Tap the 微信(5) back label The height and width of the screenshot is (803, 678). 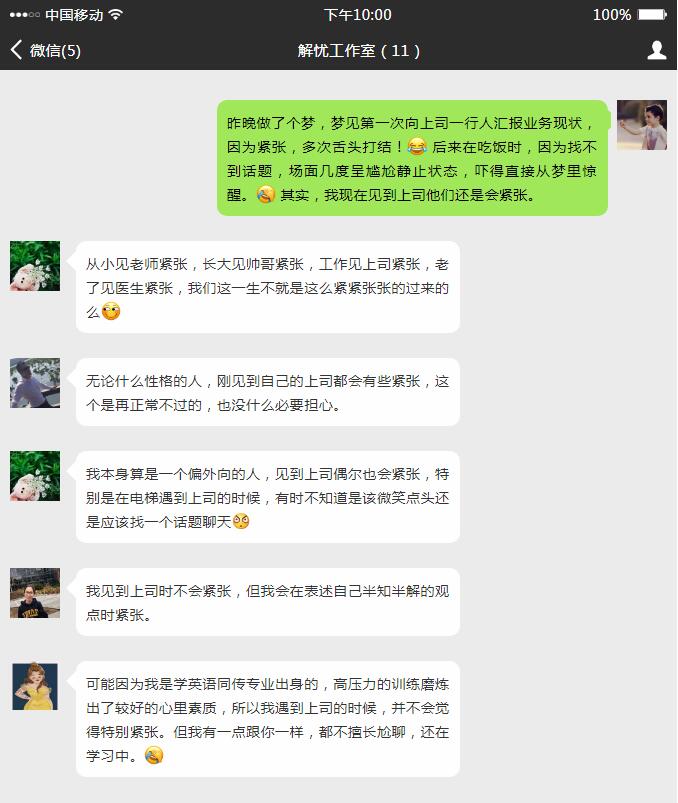(x=55, y=51)
